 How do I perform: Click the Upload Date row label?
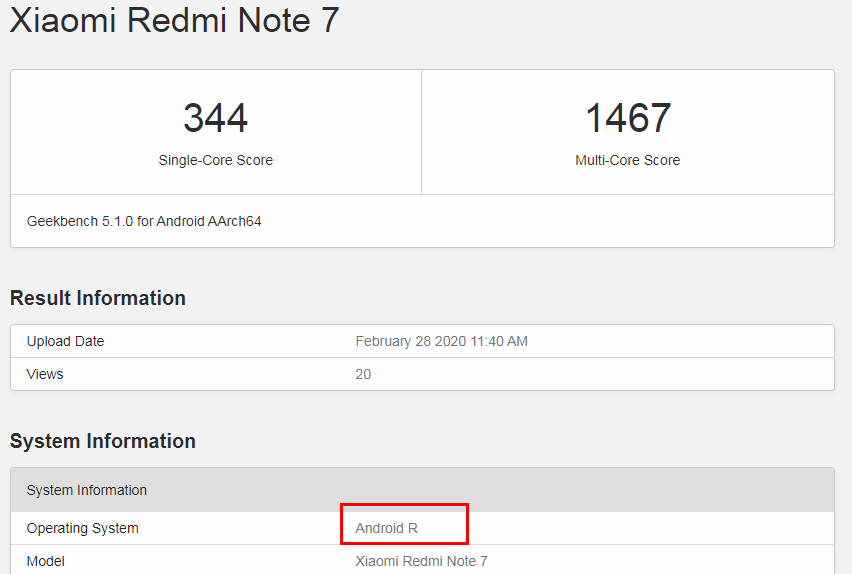65,341
